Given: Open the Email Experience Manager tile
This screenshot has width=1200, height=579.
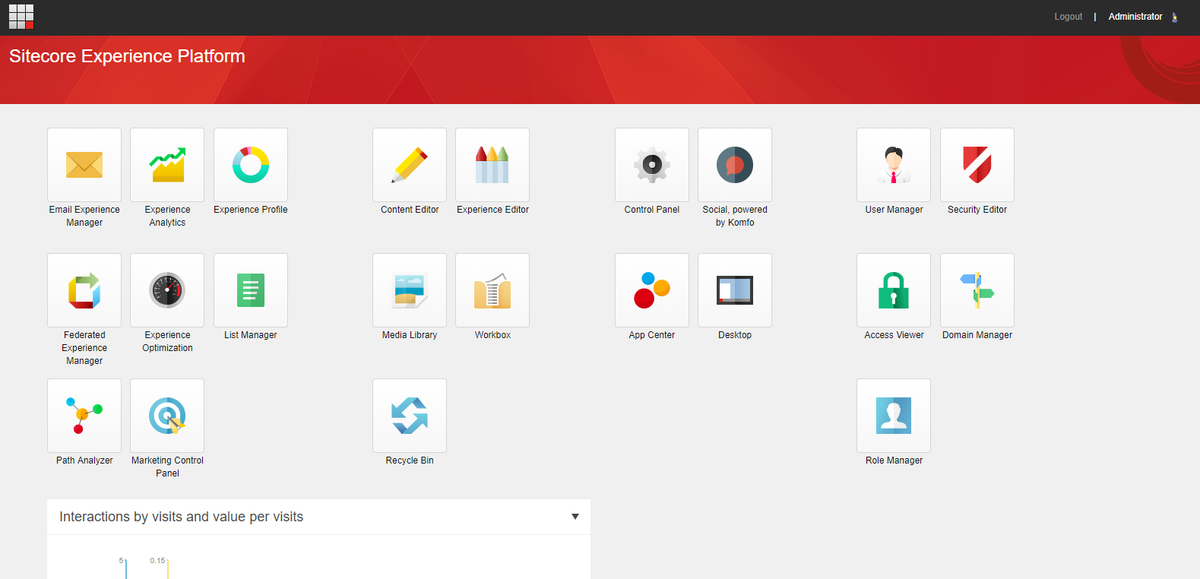Looking at the screenshot, I should click(84, 164).
